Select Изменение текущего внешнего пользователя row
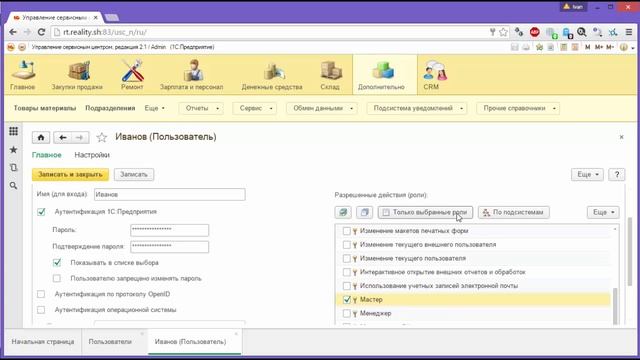This screenshot has height=360, width=640. point(473,244)
